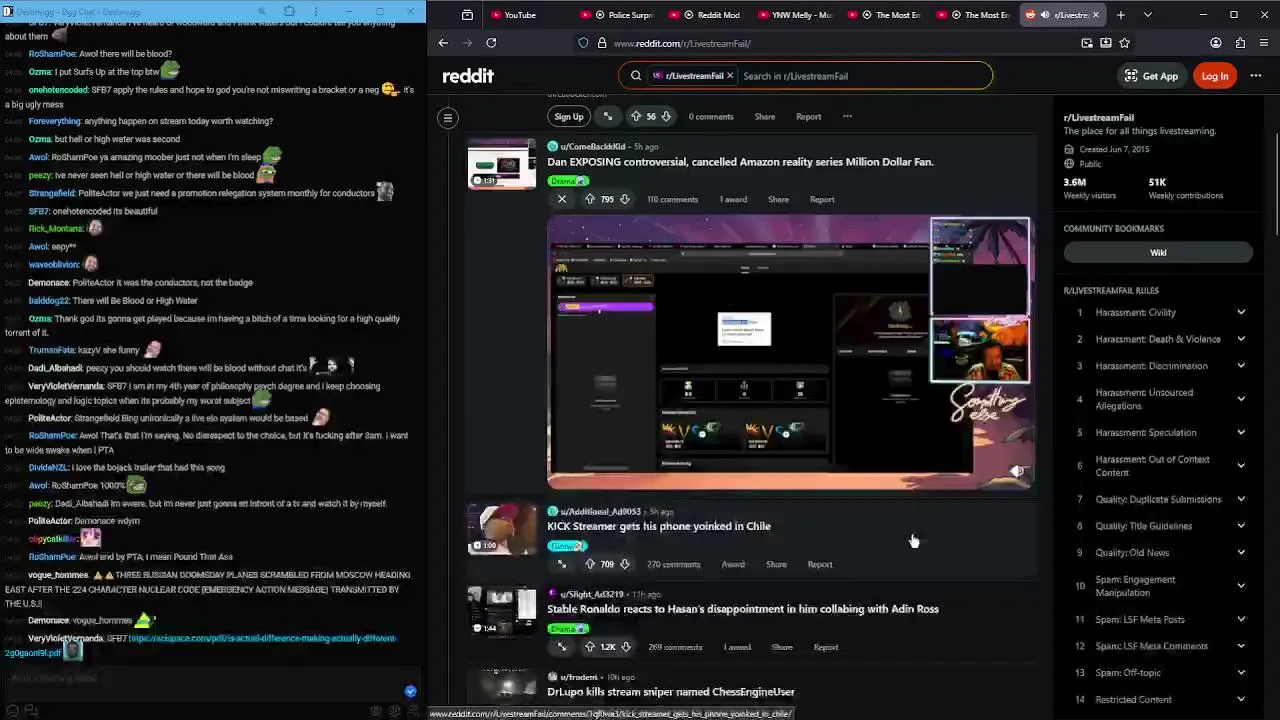Viewport: 1280px width, 720px height.
Task: Click the Reddit page vertical scrollbar
Action: (x=1275, y=185)
